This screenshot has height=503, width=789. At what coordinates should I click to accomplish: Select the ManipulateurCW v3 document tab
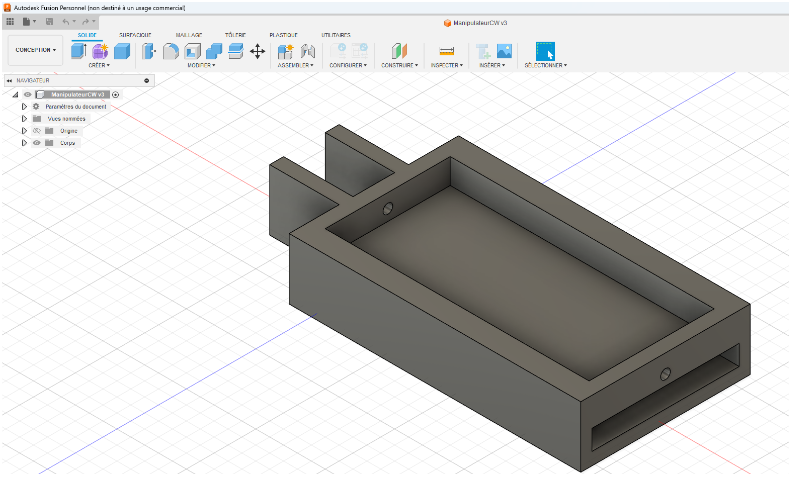(476, 23)
